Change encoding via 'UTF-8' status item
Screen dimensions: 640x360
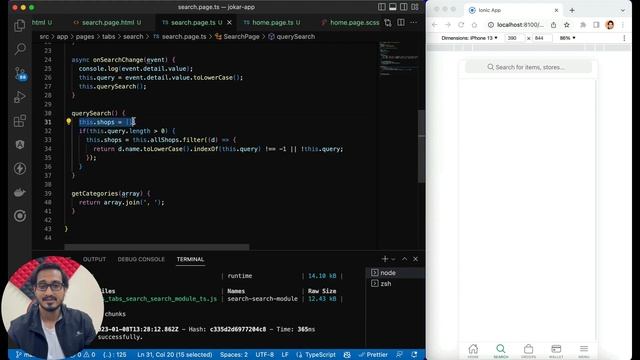264,355
